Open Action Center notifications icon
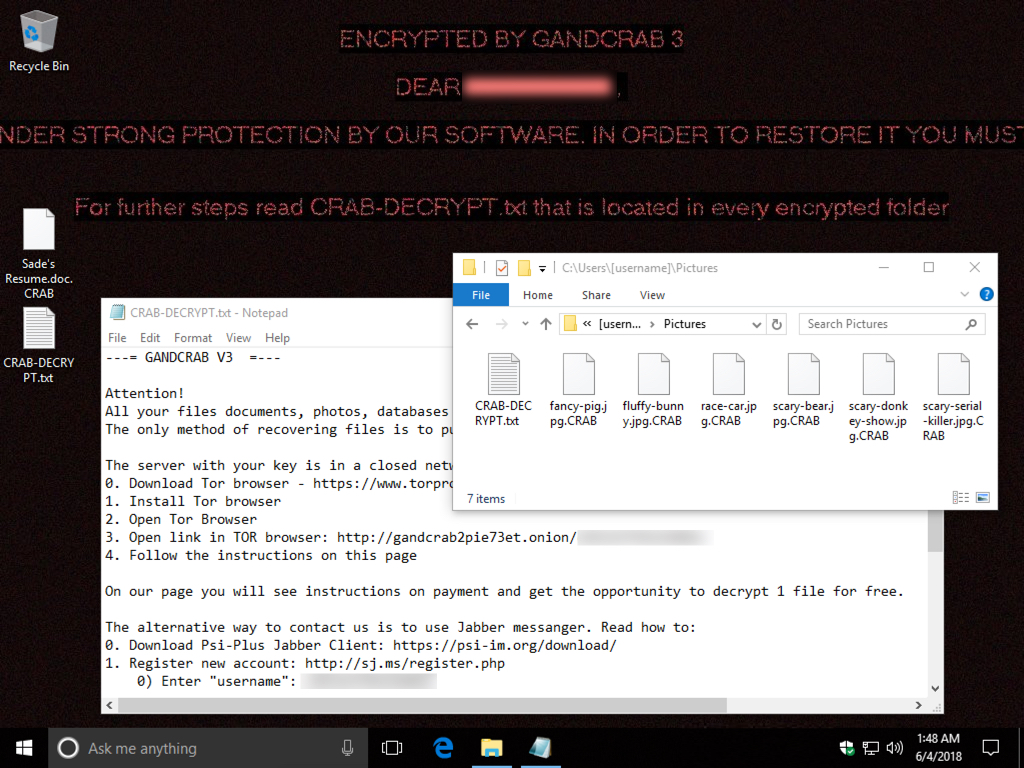 click(991, 748)
